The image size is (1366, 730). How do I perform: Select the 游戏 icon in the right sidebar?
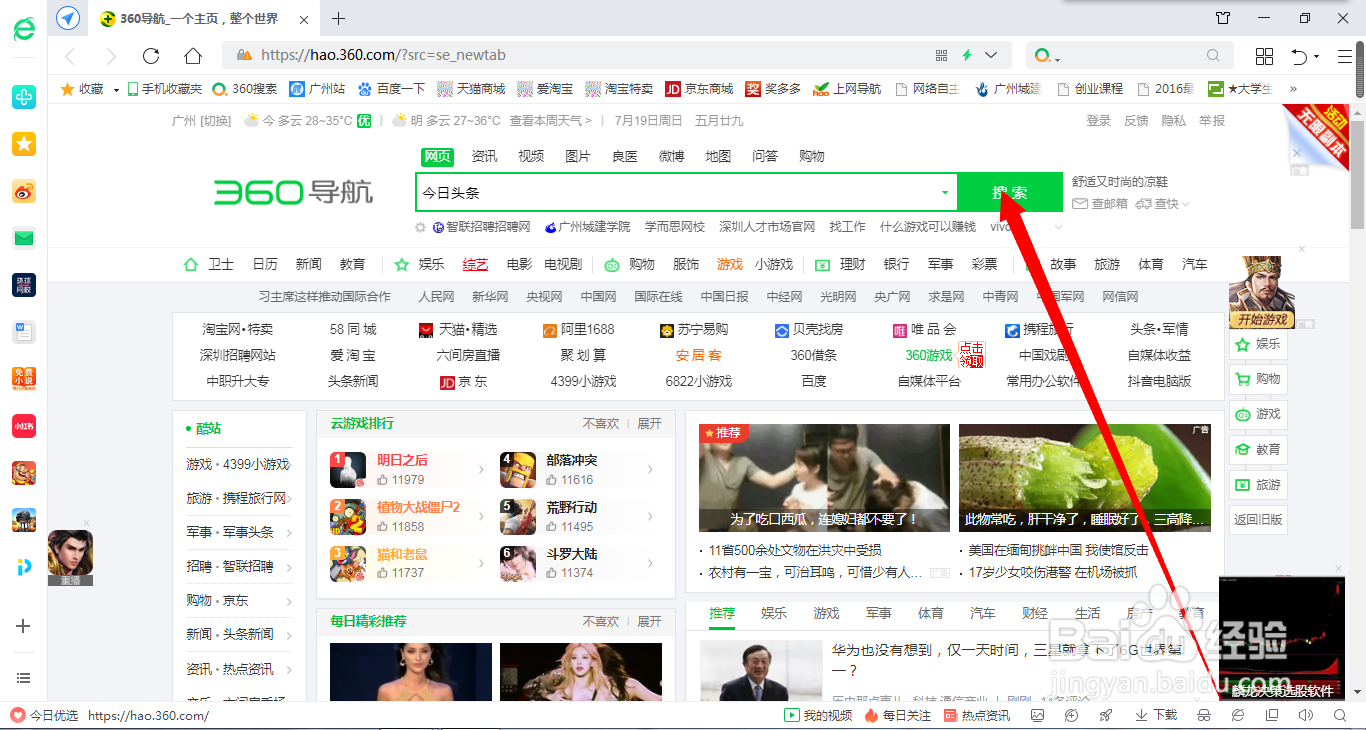(x=1258, y=414)
